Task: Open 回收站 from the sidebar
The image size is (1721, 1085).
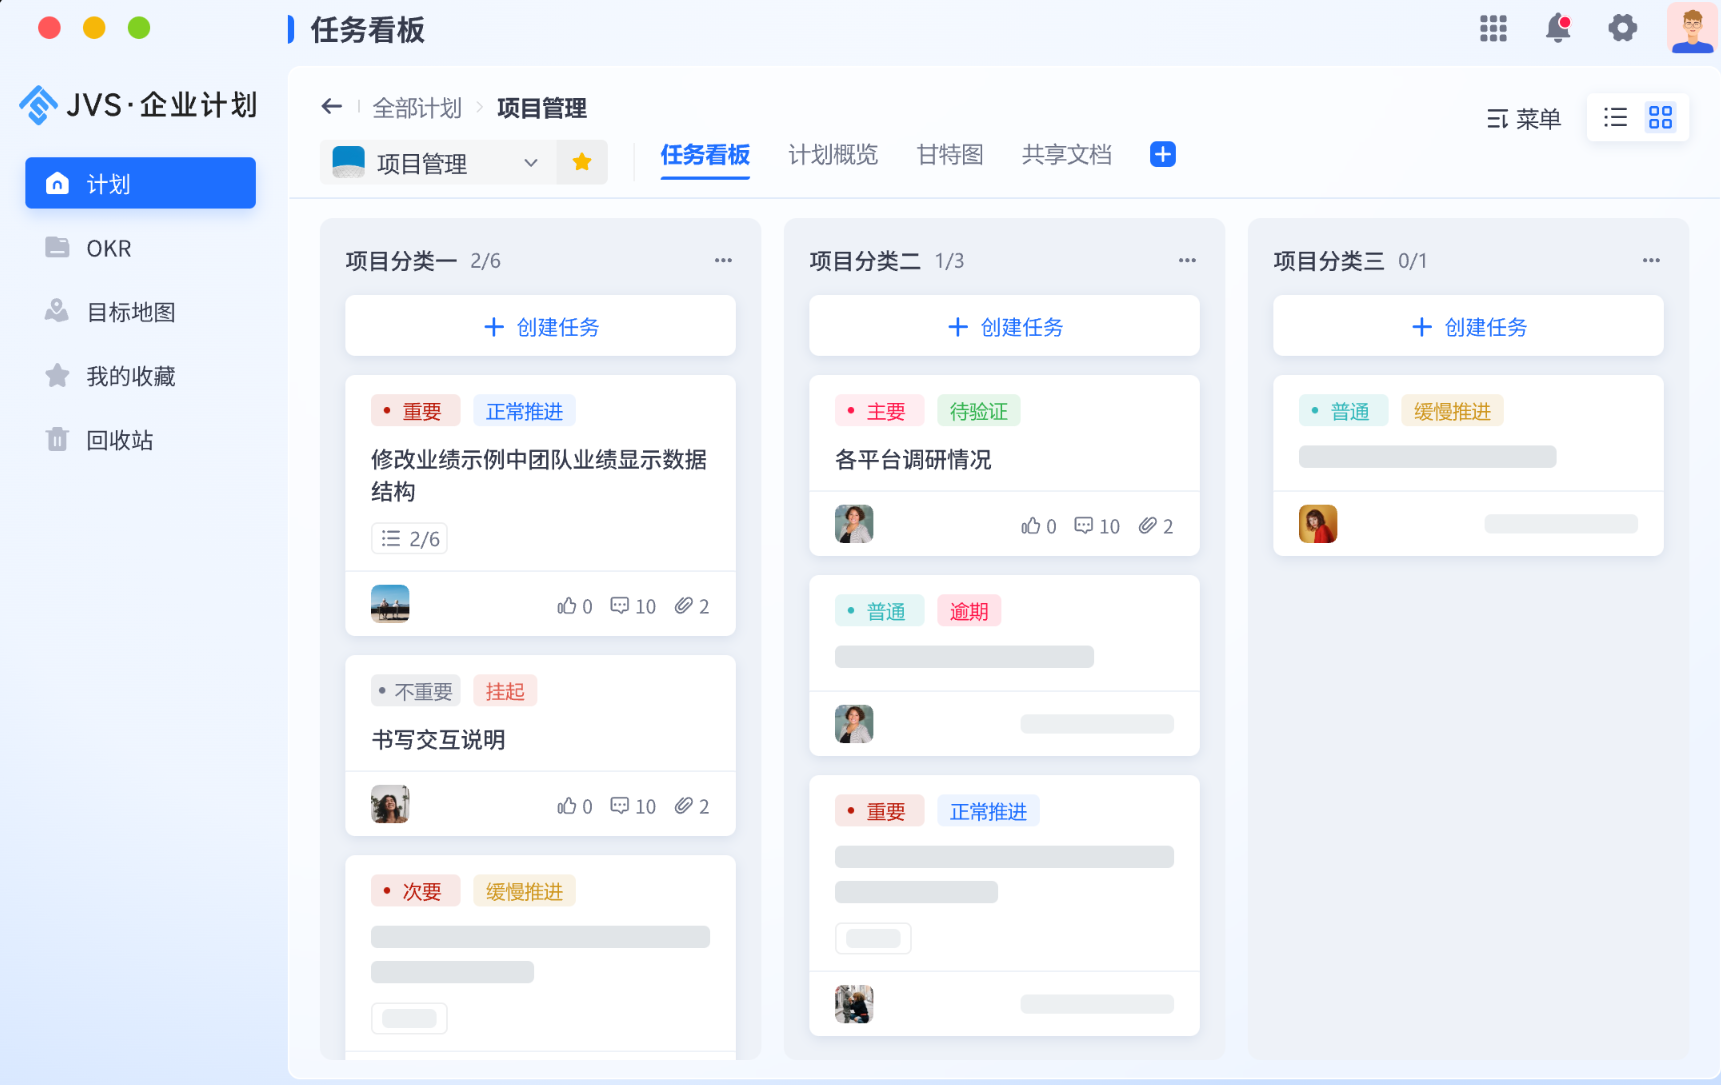Action: (x=120, y=440)
